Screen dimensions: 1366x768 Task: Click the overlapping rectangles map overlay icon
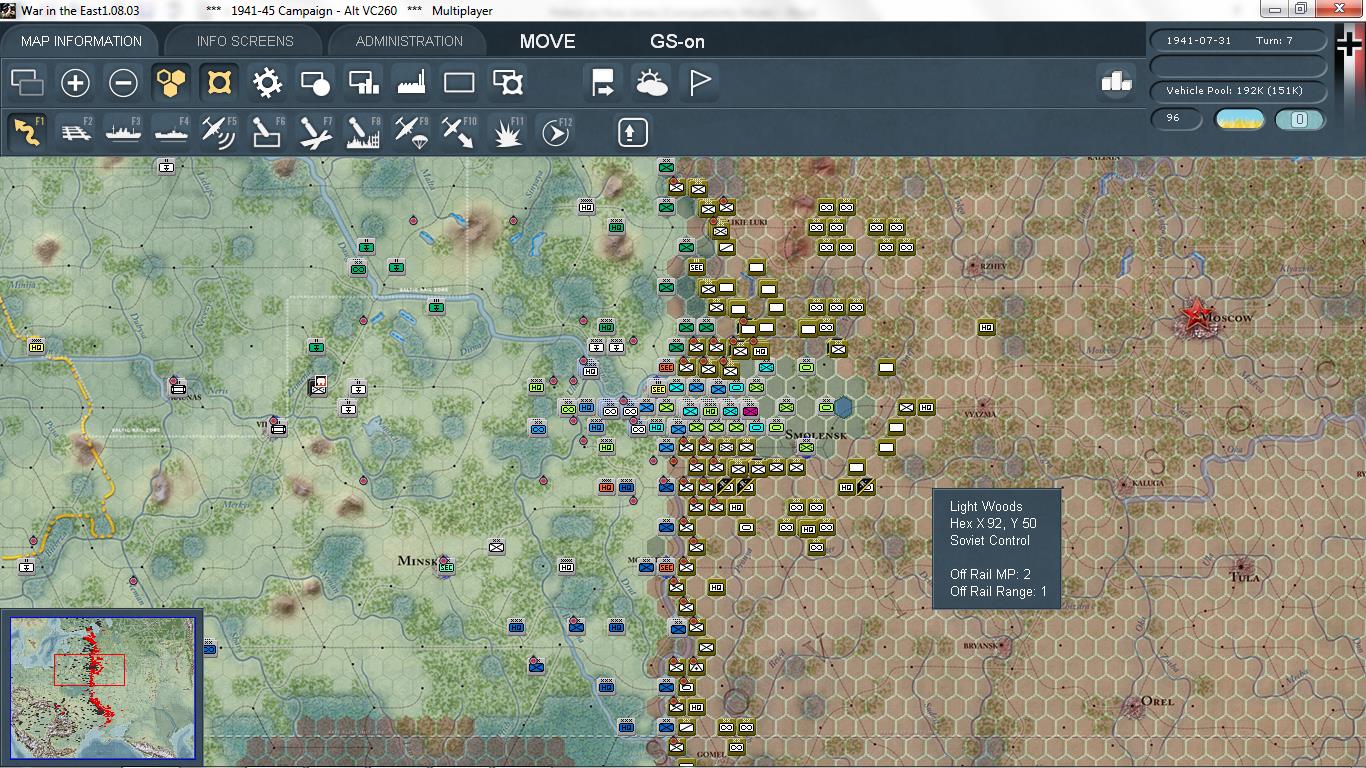[x=27, y=83]
